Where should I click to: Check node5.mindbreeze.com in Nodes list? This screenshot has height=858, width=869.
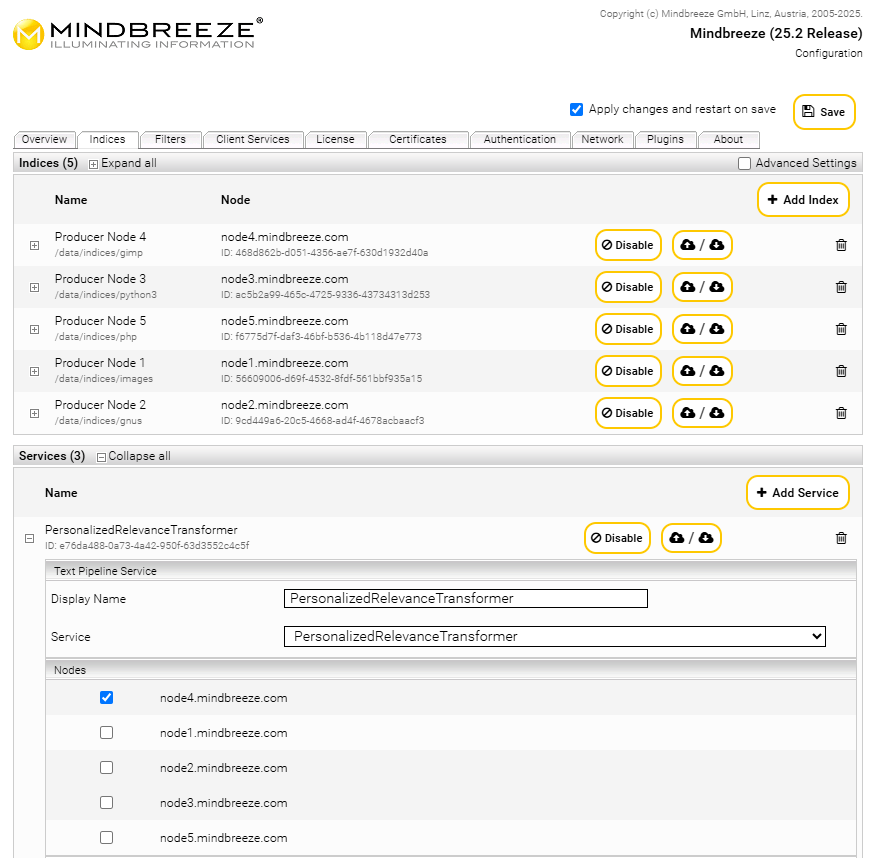pyautogui.click(x=106, y=837)
